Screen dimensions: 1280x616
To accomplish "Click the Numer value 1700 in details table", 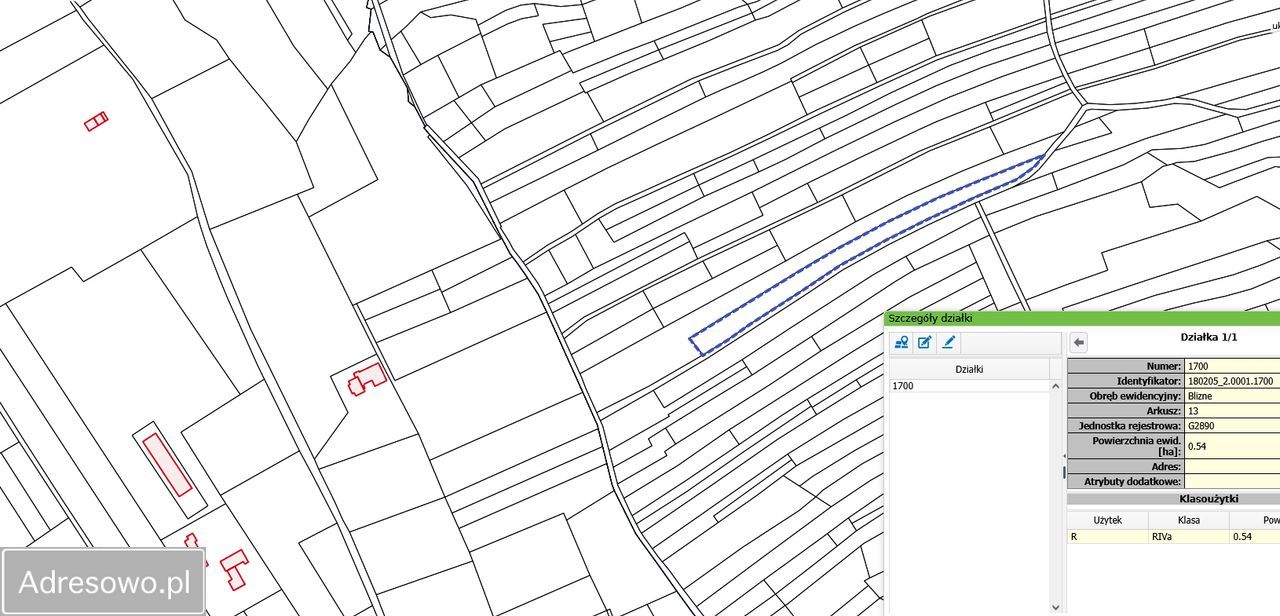I will click(1232, 366).
